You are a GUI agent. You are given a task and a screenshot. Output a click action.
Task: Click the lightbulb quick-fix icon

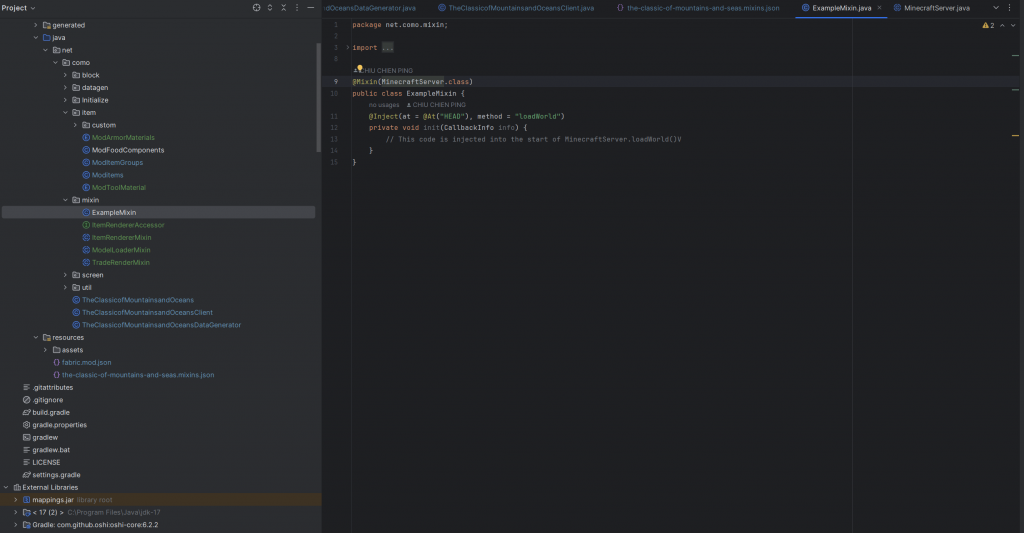[359, 68]
